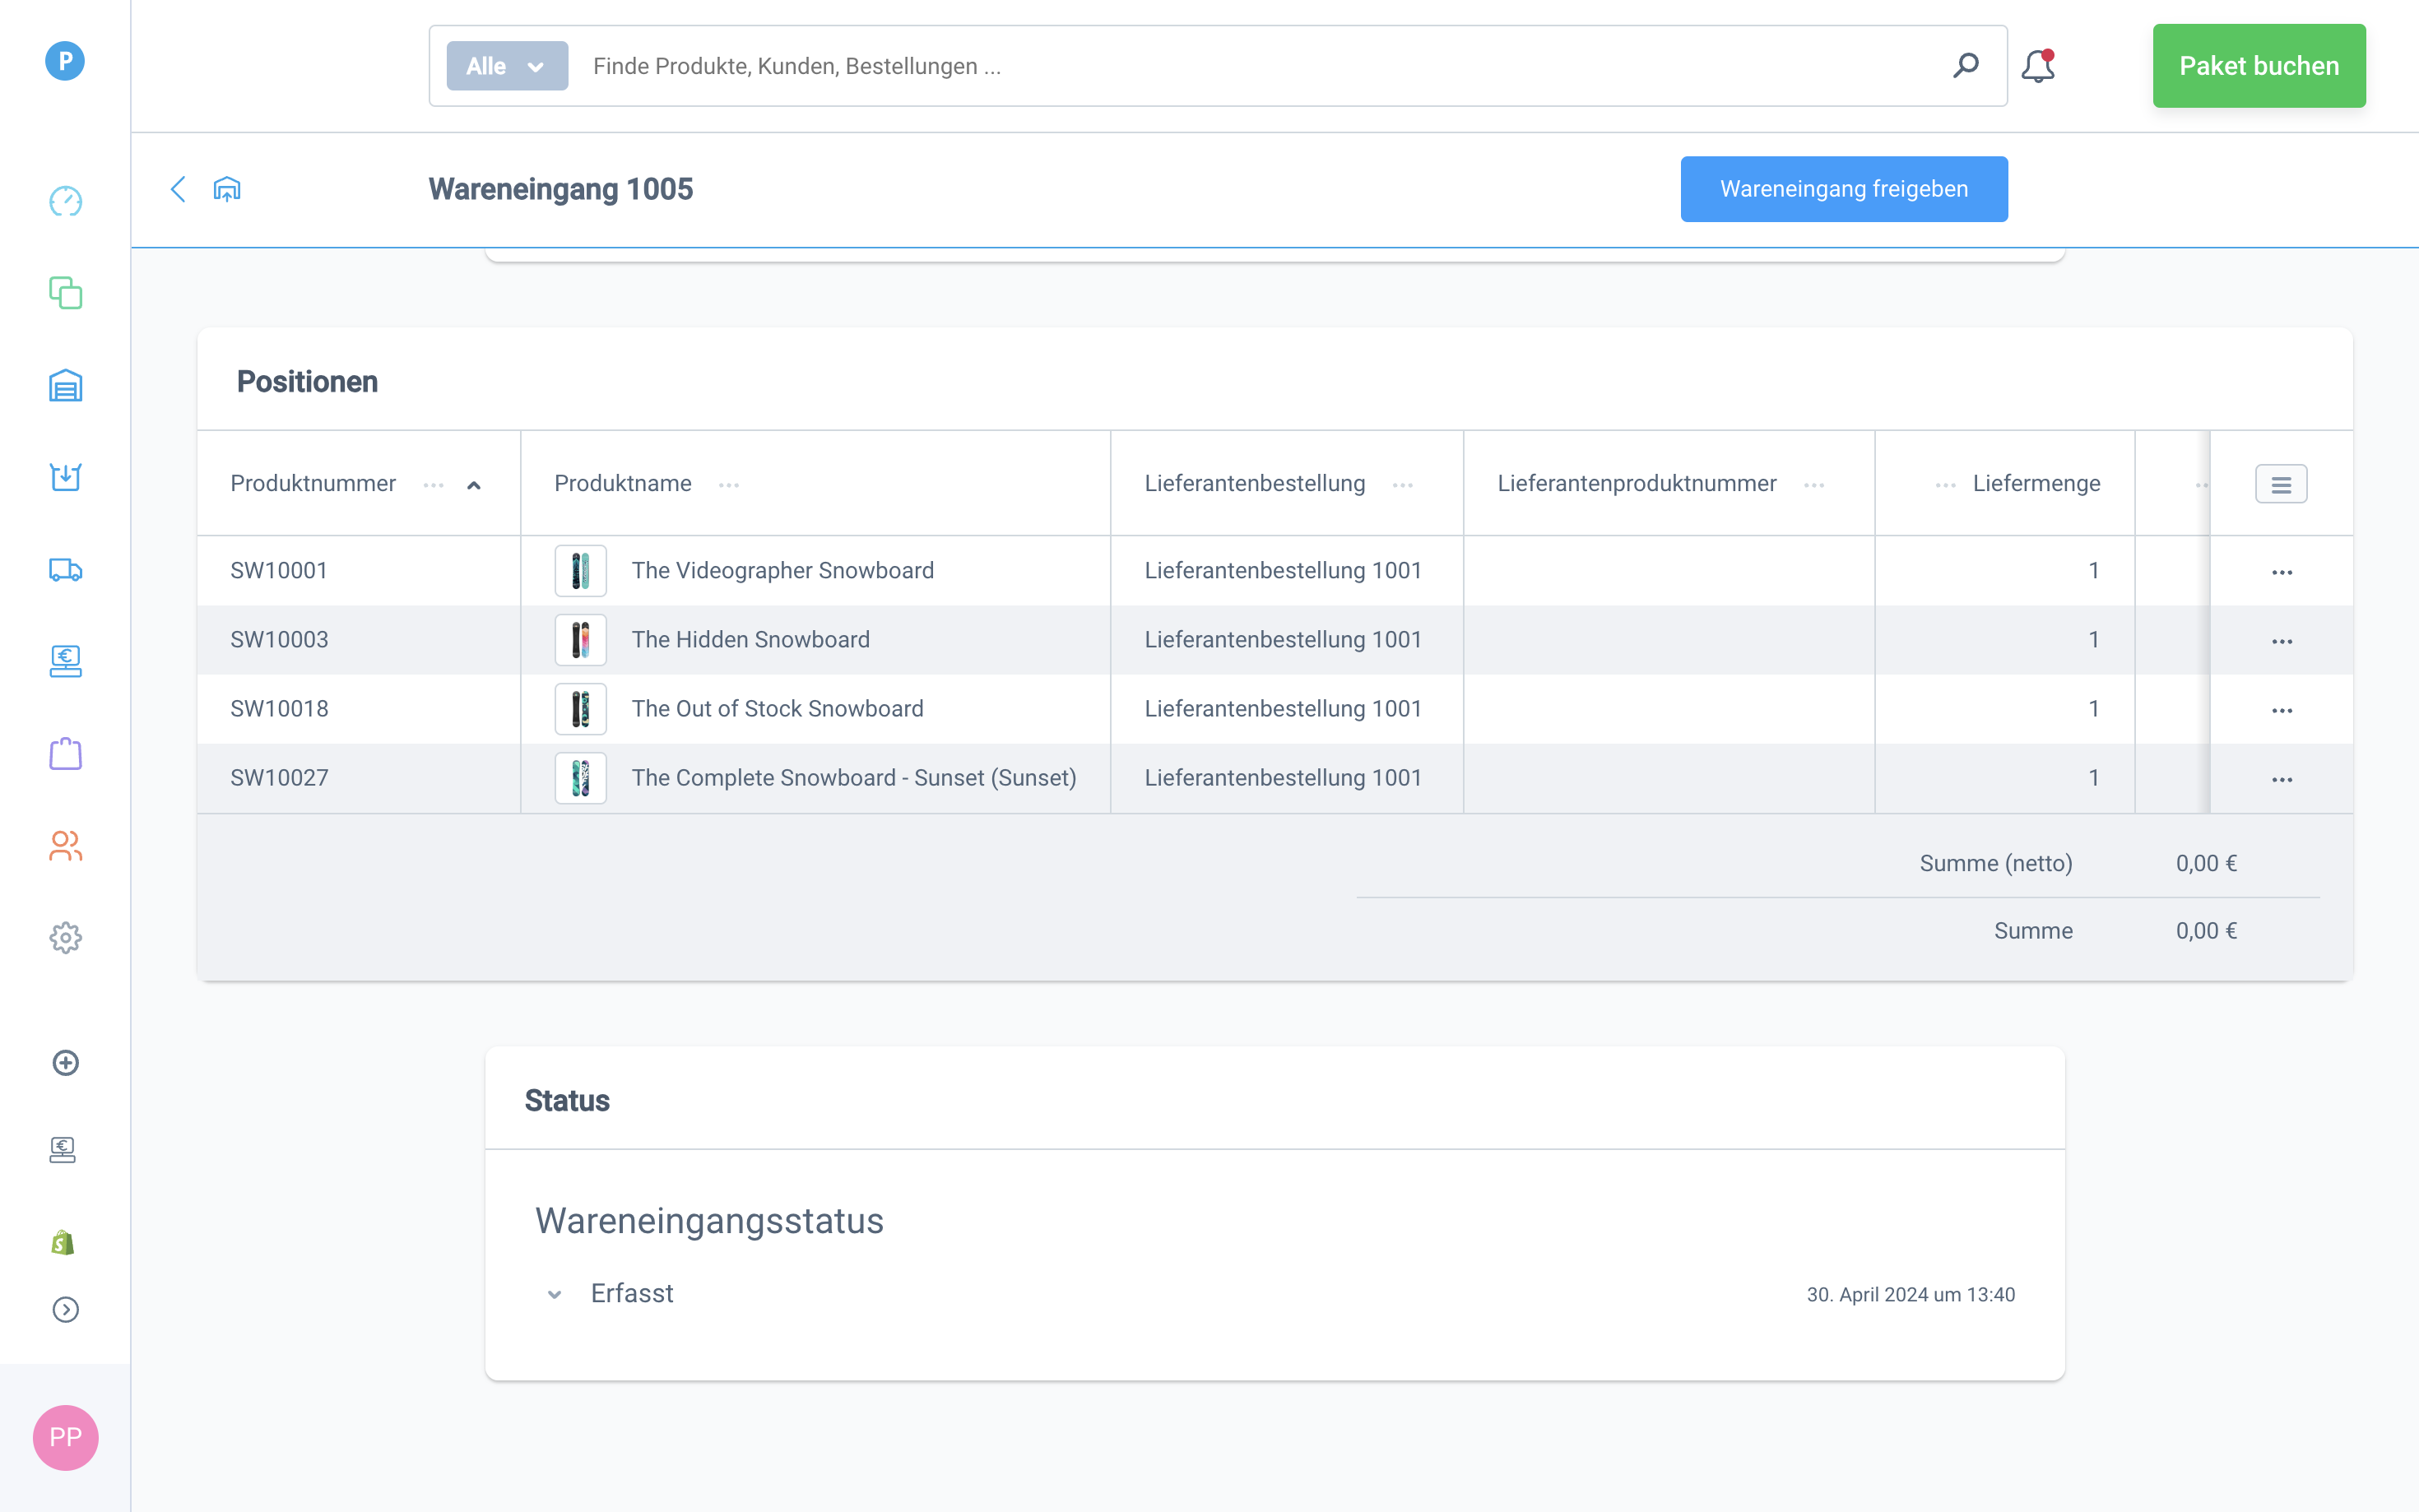Toggle Produktnummer sort order arrow

[x=474, y=485]
